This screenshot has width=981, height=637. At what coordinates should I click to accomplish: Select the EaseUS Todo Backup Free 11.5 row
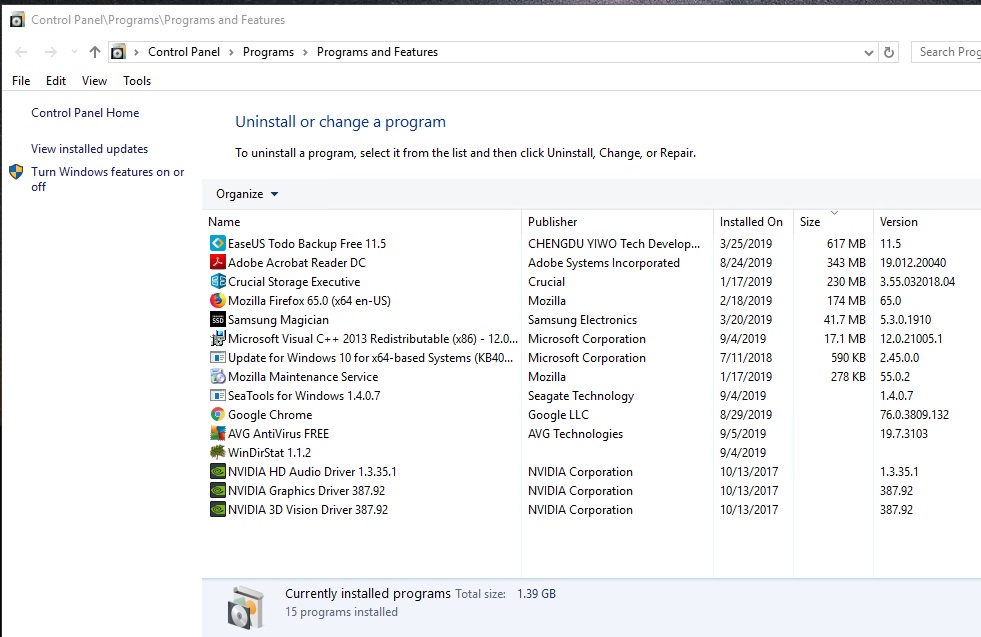click(592, 243)
